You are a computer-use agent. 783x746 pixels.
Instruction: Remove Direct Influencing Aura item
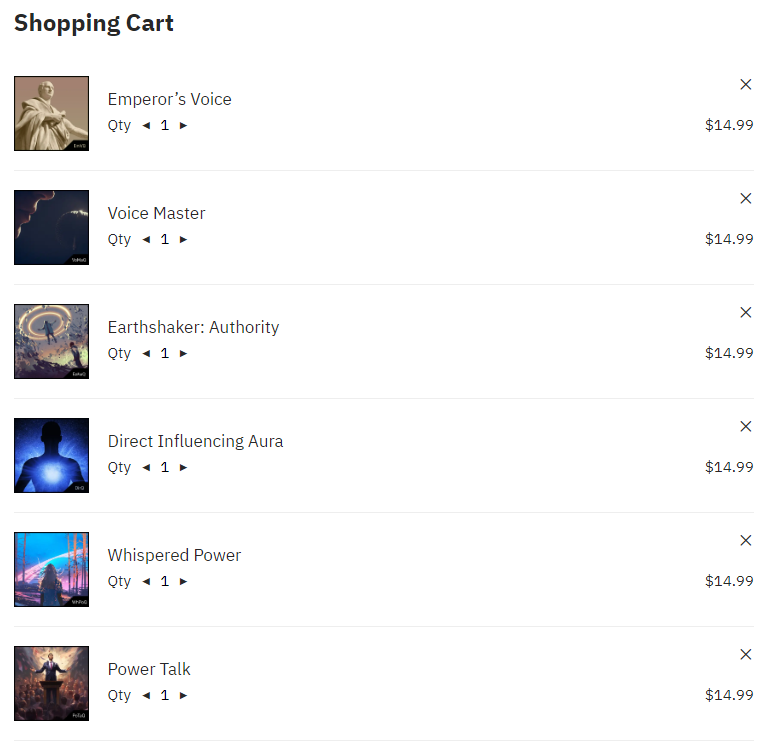coord(746,426)
